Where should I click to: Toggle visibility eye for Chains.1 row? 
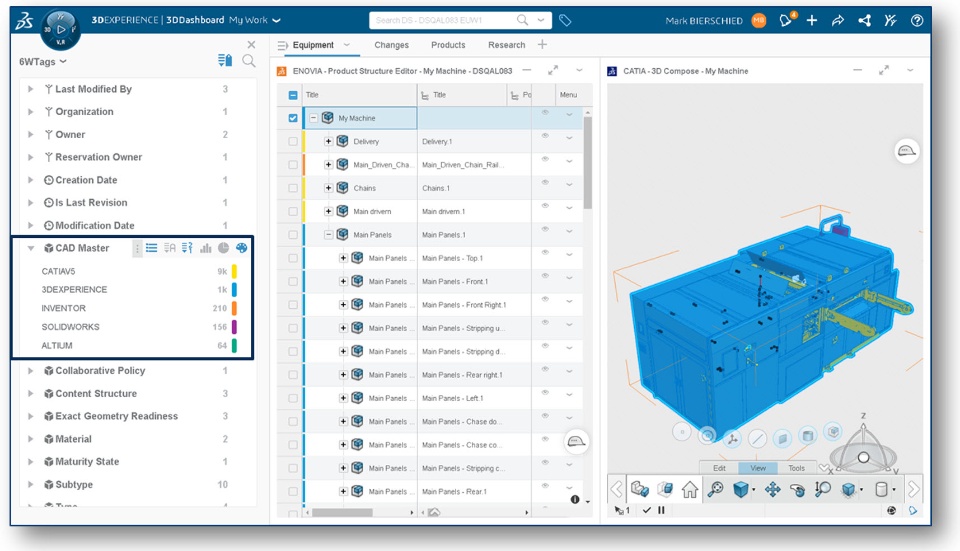click(544, 182)
